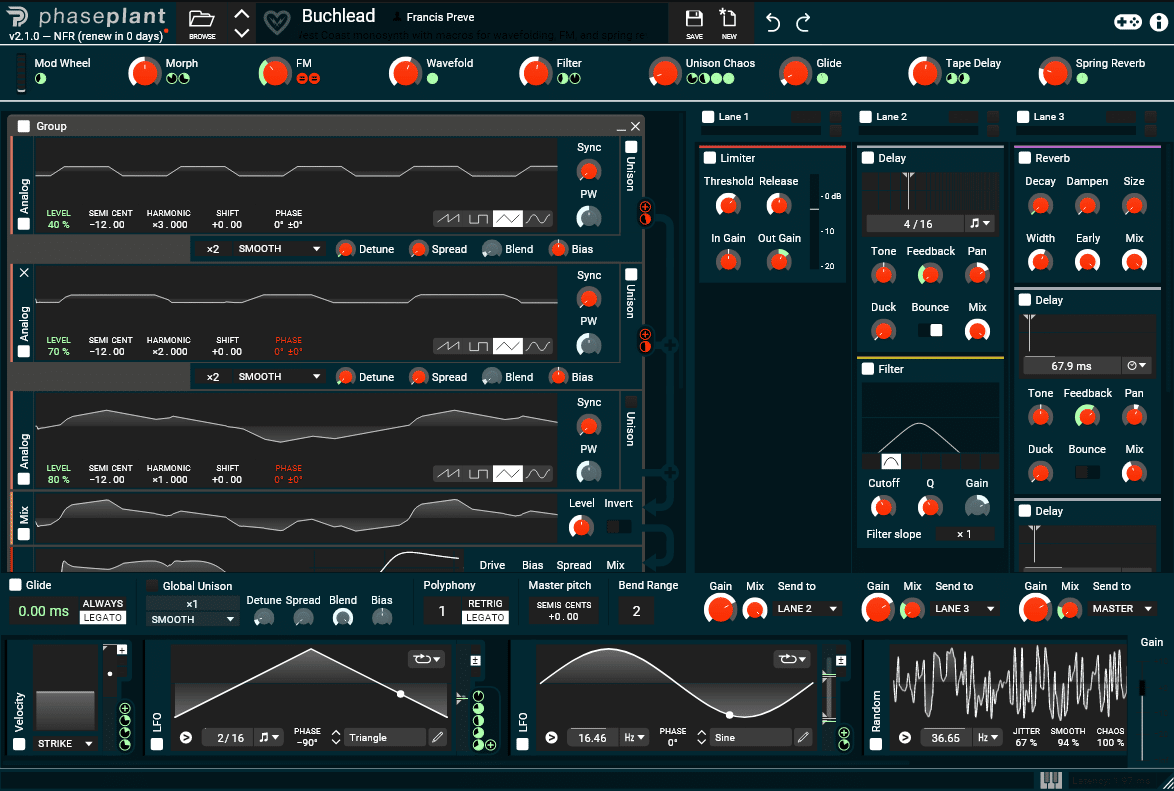Favorite the Buchlead preset with heart icon
1174x791 pixels.
(277, 22)
